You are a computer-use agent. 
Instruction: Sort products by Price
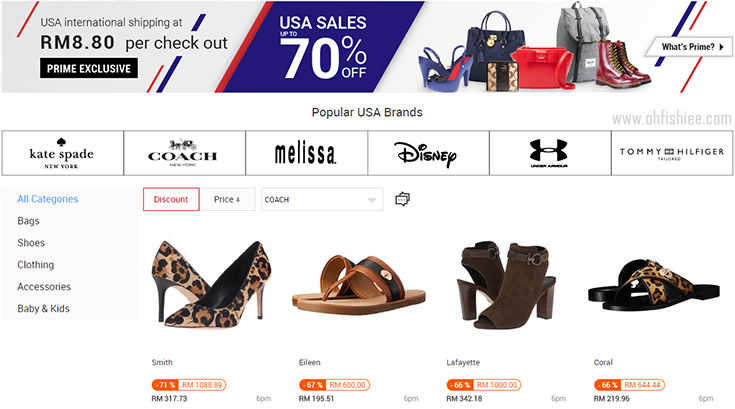(227, 199)
